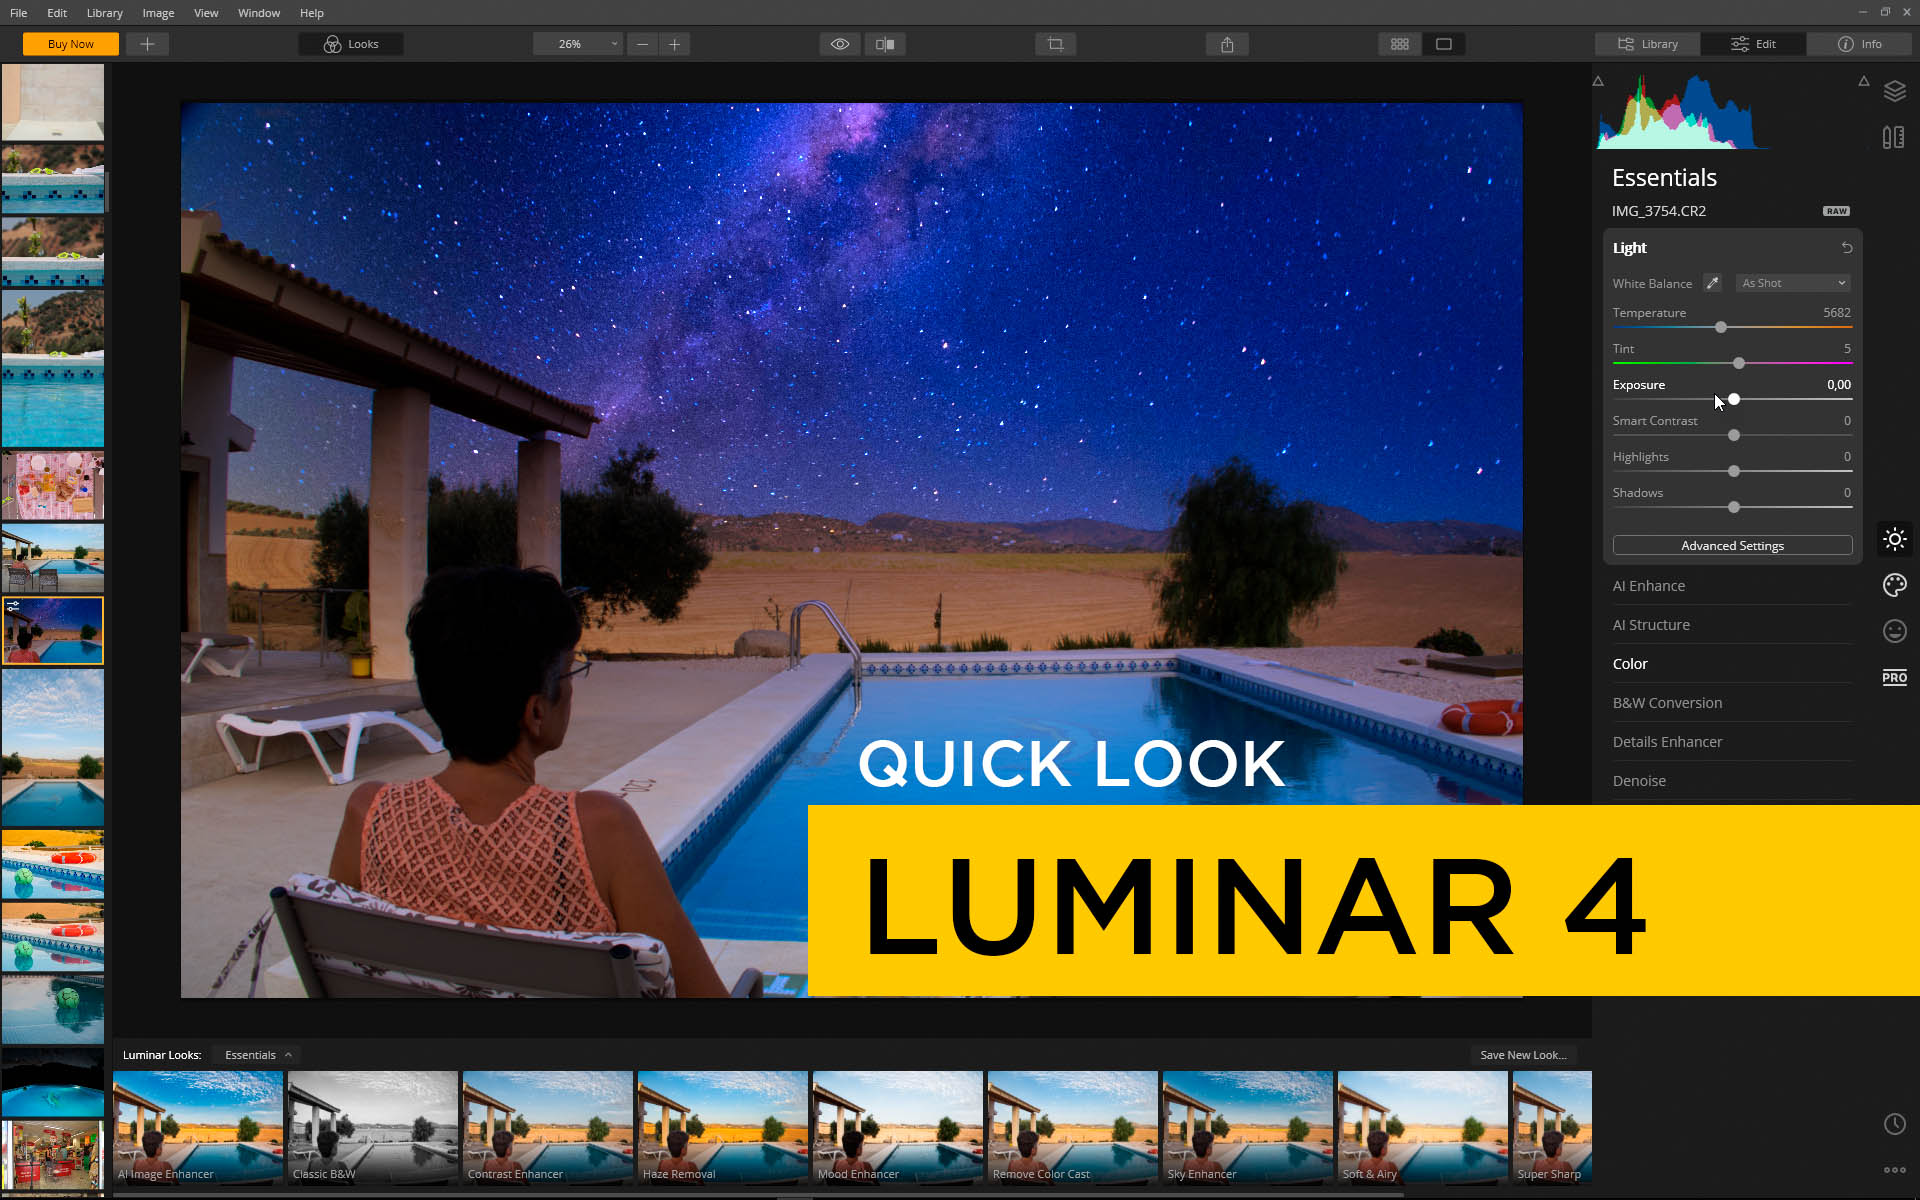1920x1200 pixels.
Task: Select the Portrait smiley face icon
Action: coord(1894,631)
